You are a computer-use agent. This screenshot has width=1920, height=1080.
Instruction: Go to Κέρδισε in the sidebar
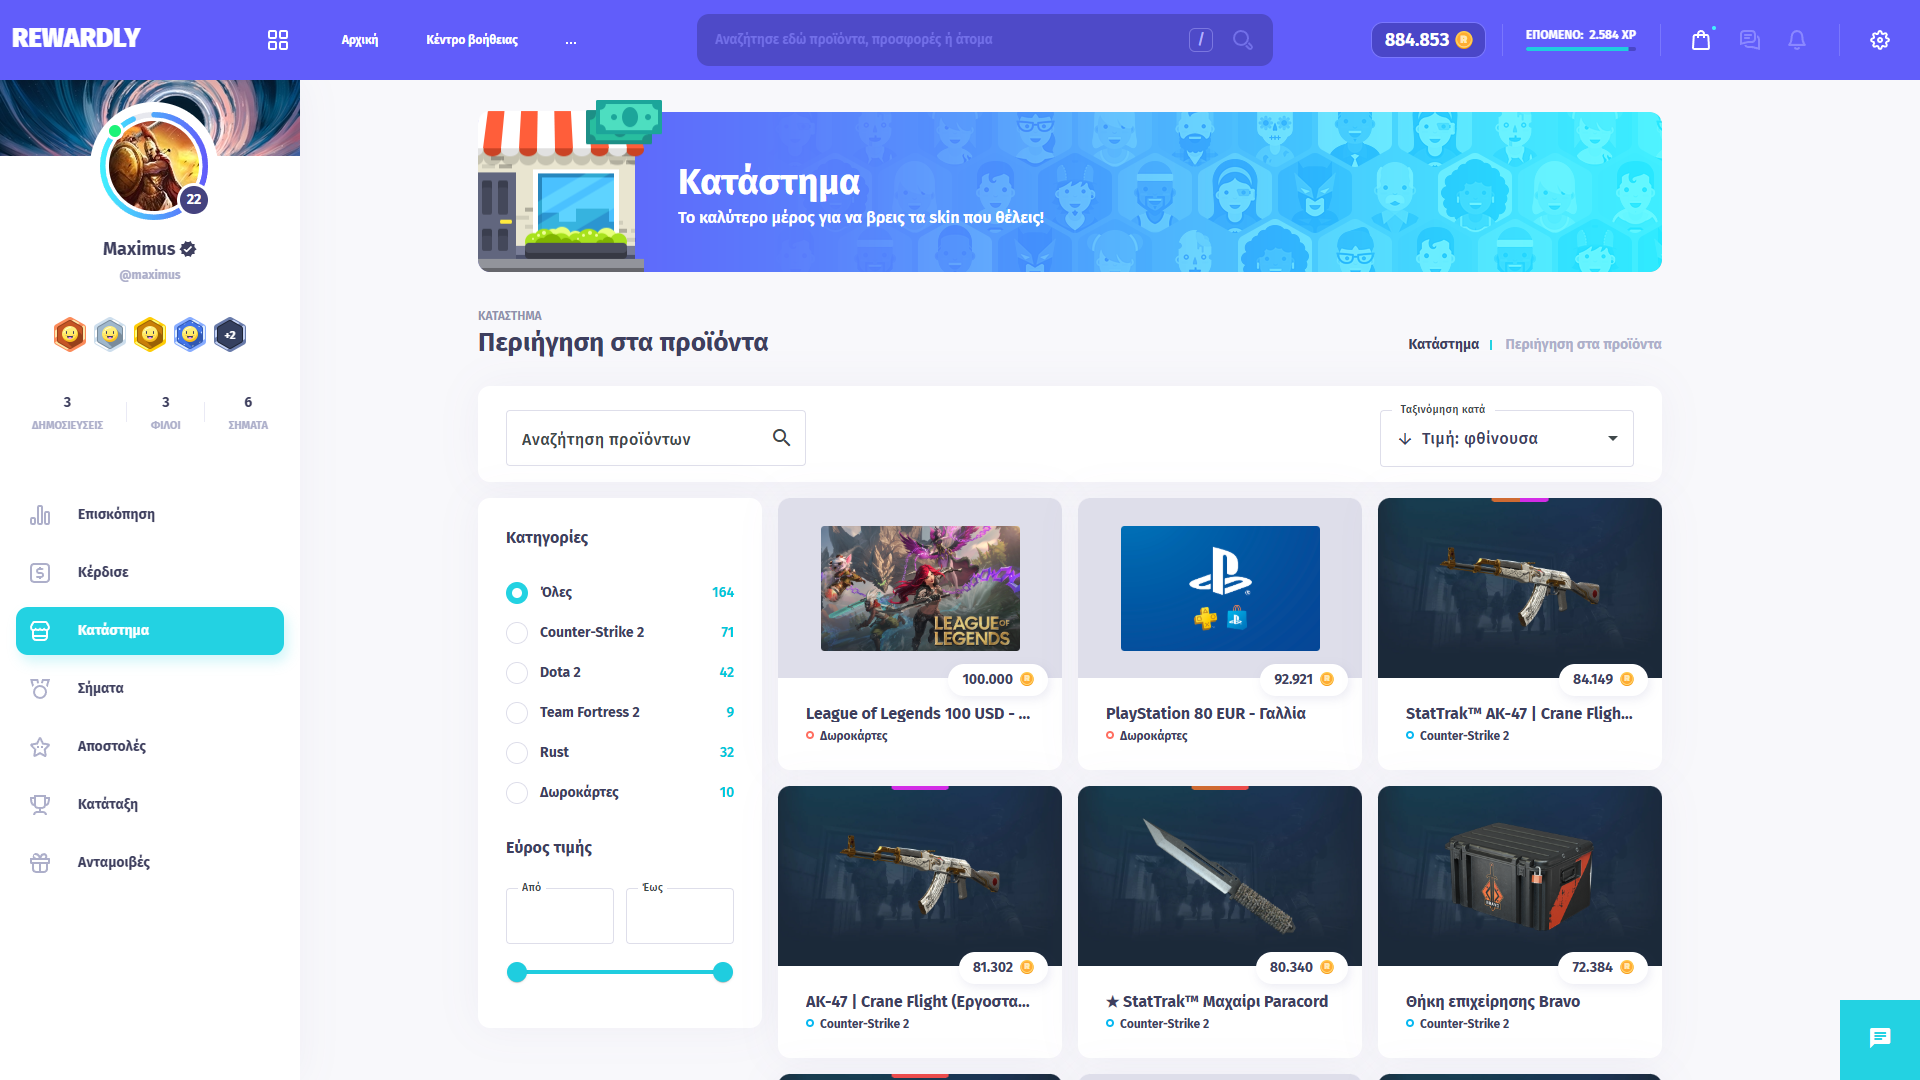(x=150, y=573)
